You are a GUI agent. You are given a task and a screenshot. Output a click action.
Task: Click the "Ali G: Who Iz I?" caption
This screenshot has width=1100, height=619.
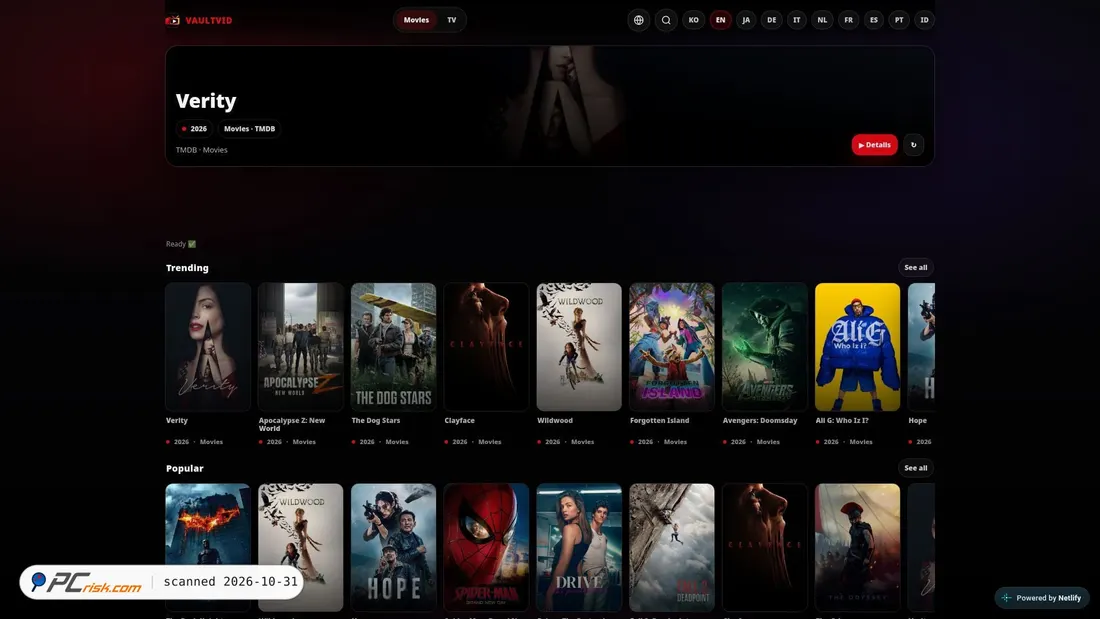[x=842, y=420]
